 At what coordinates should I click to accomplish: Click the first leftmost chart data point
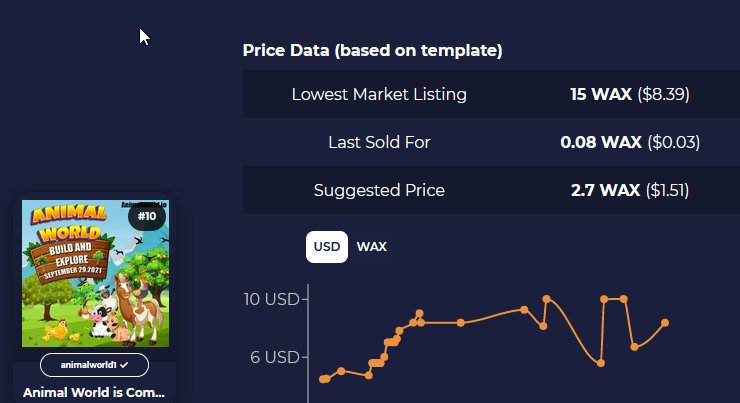click(323, 379)
